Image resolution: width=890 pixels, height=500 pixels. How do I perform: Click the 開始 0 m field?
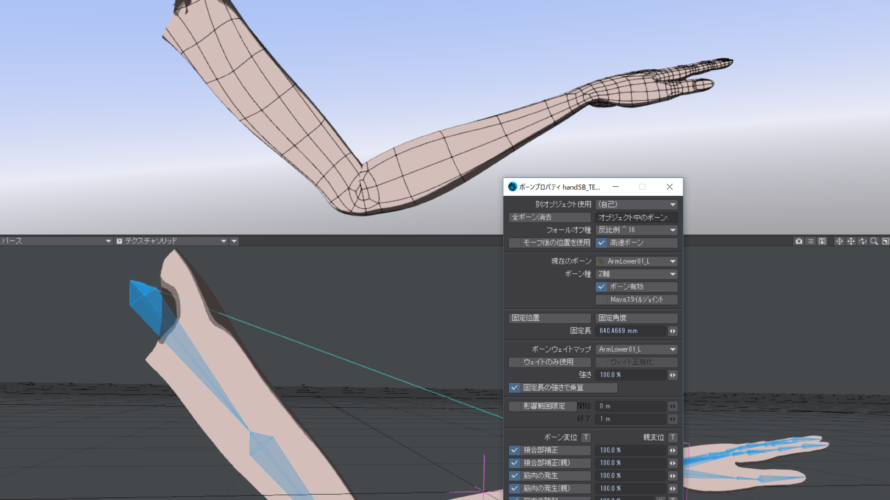click(x=631, y=406)
